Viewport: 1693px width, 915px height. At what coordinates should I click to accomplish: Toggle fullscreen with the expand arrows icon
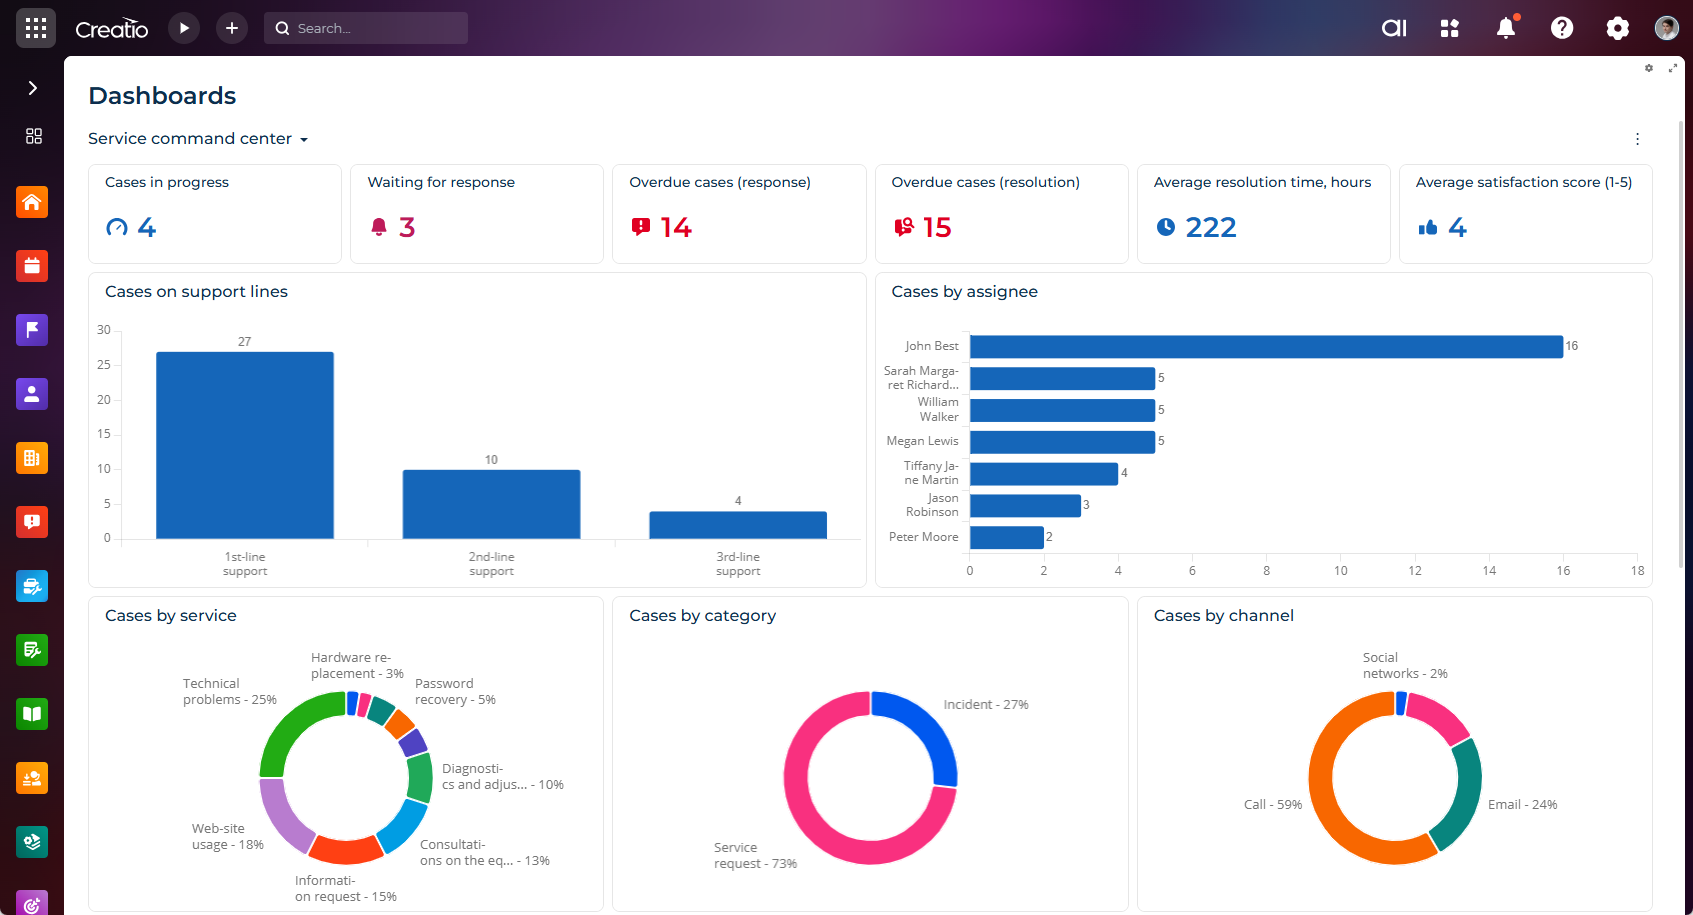tap(1673, 68)
